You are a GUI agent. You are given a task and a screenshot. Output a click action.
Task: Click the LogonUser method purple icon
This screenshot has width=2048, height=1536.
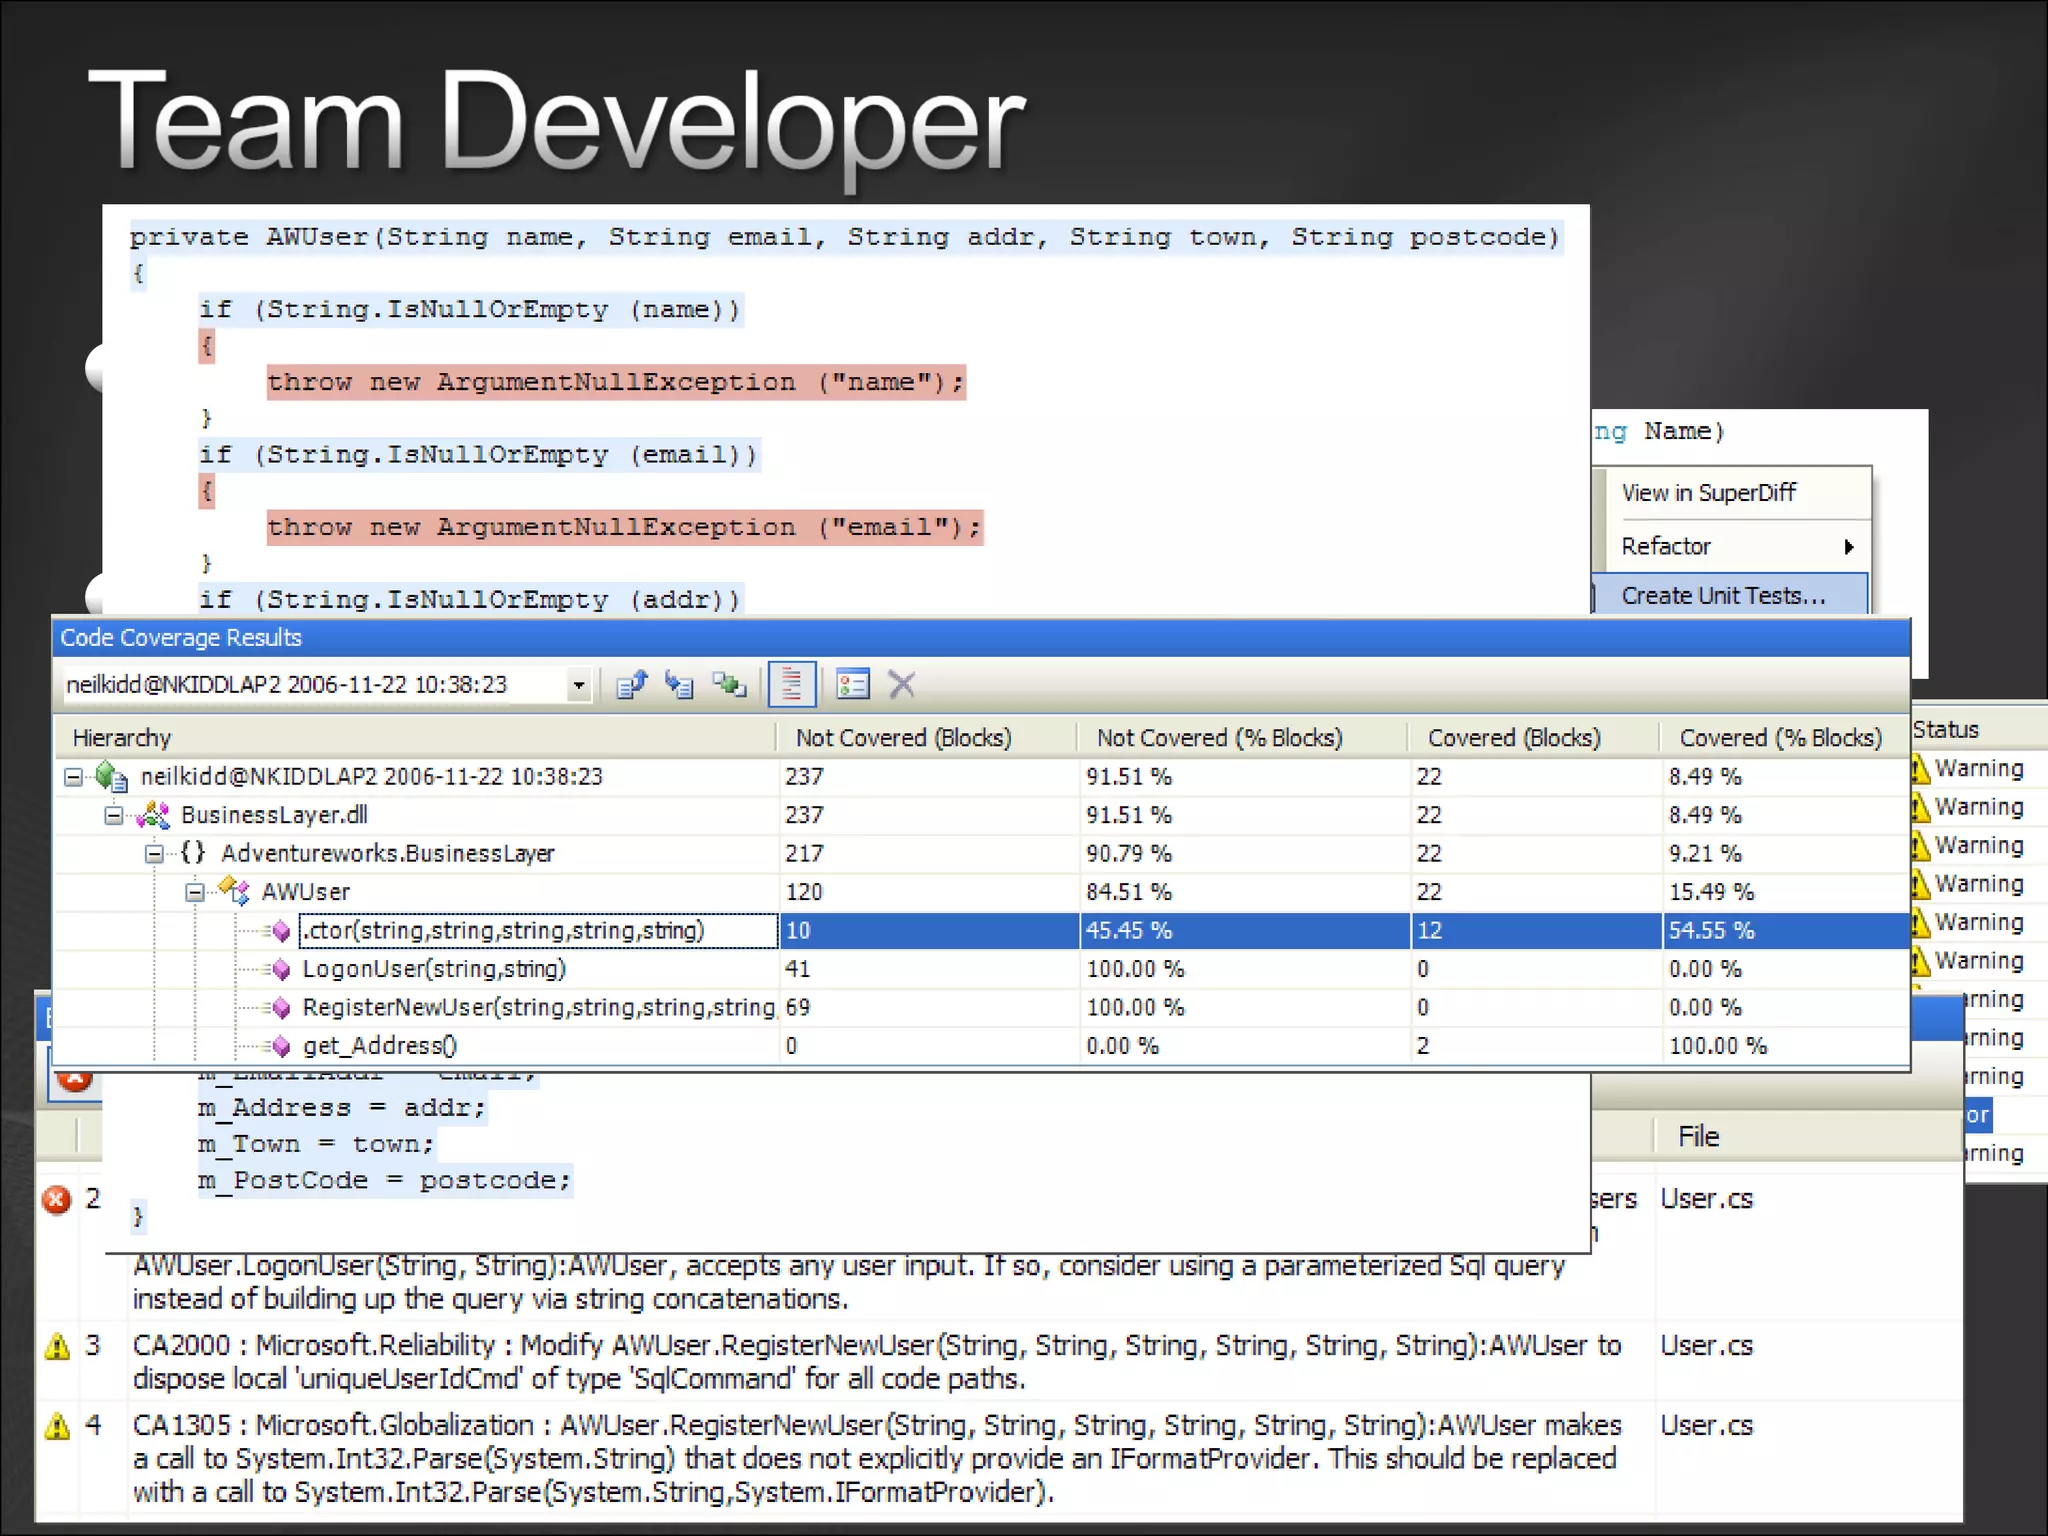tap(281, 969)
